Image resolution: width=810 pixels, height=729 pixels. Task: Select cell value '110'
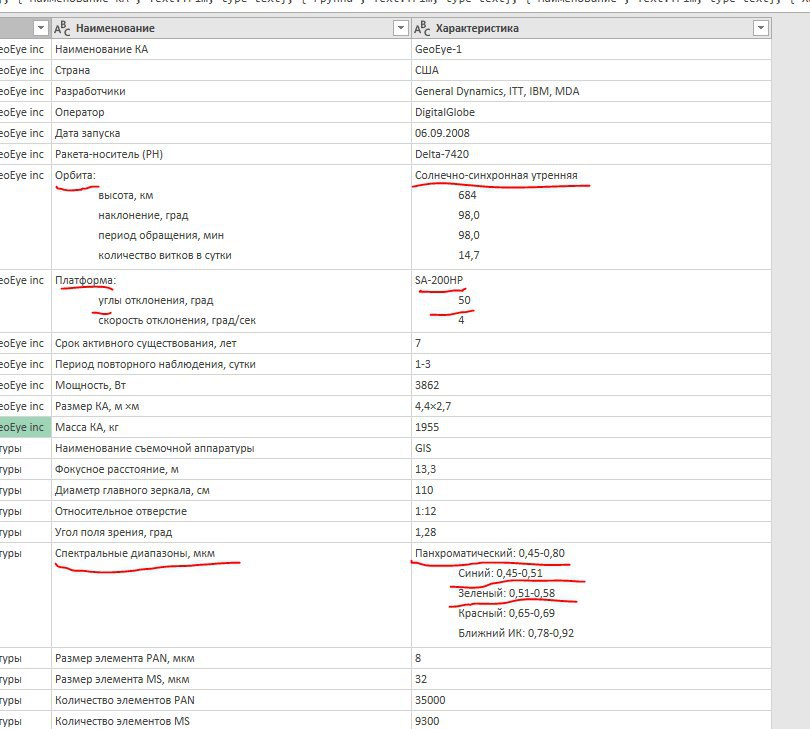tap(591, 490)
